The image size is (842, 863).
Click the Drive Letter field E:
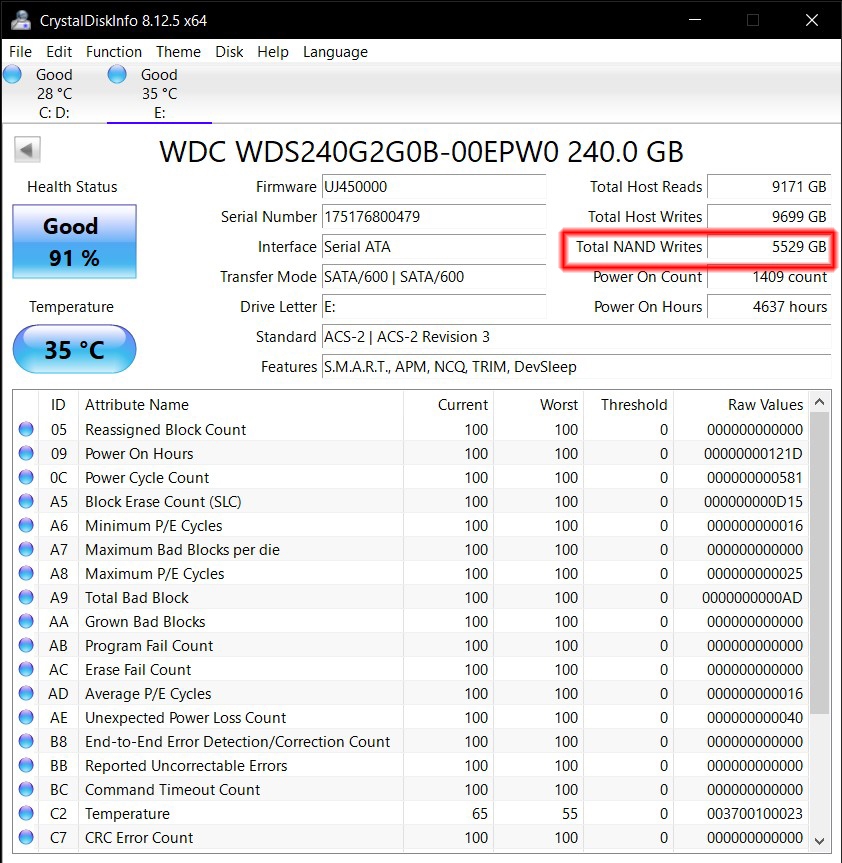click(434, 307)
